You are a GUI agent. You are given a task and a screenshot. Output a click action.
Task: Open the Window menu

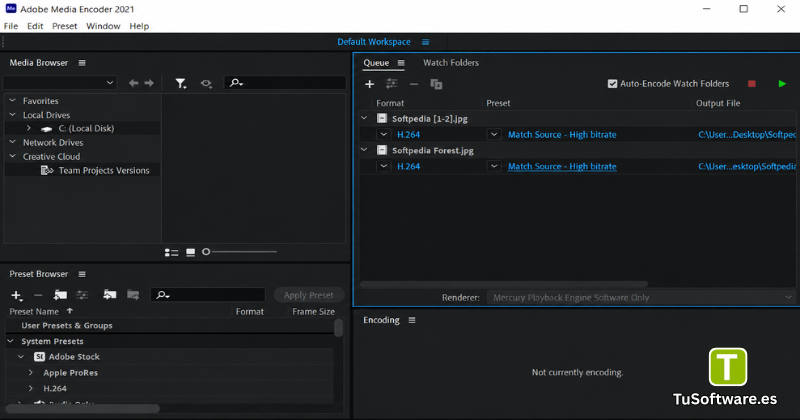click(103, 26)
